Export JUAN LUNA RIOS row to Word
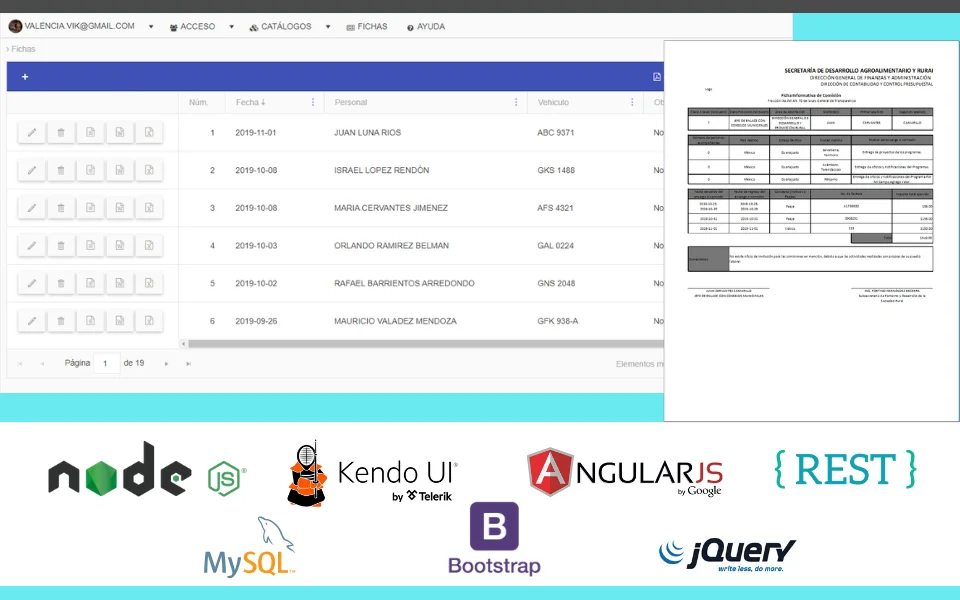The image size is (960, 600). (x=120, y=132)
